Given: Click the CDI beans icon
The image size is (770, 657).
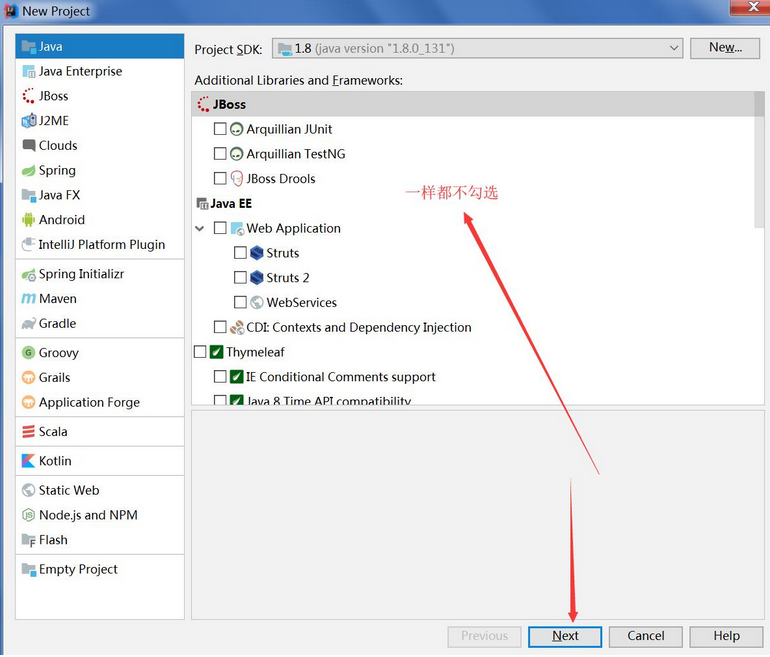Looking at the screenshot, I should (x=237, y=328).
